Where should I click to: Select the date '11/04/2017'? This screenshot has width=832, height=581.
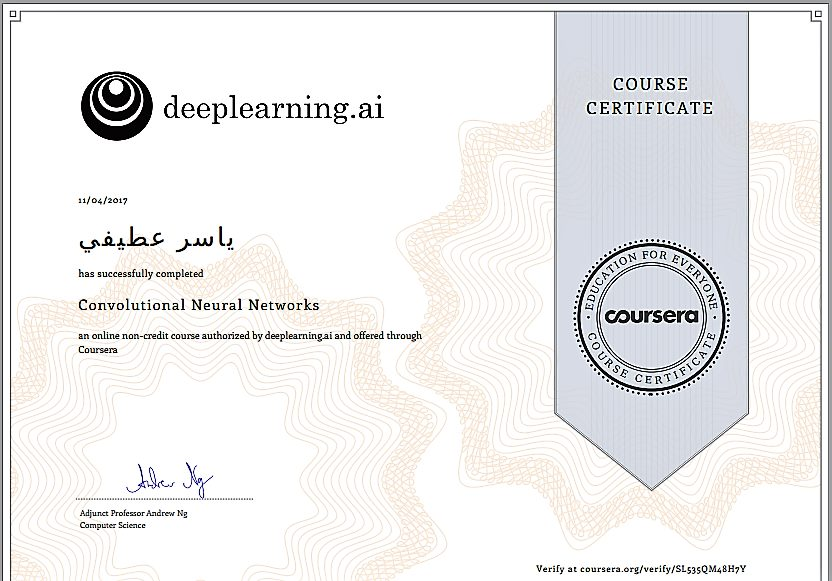(x=103, y=201)
